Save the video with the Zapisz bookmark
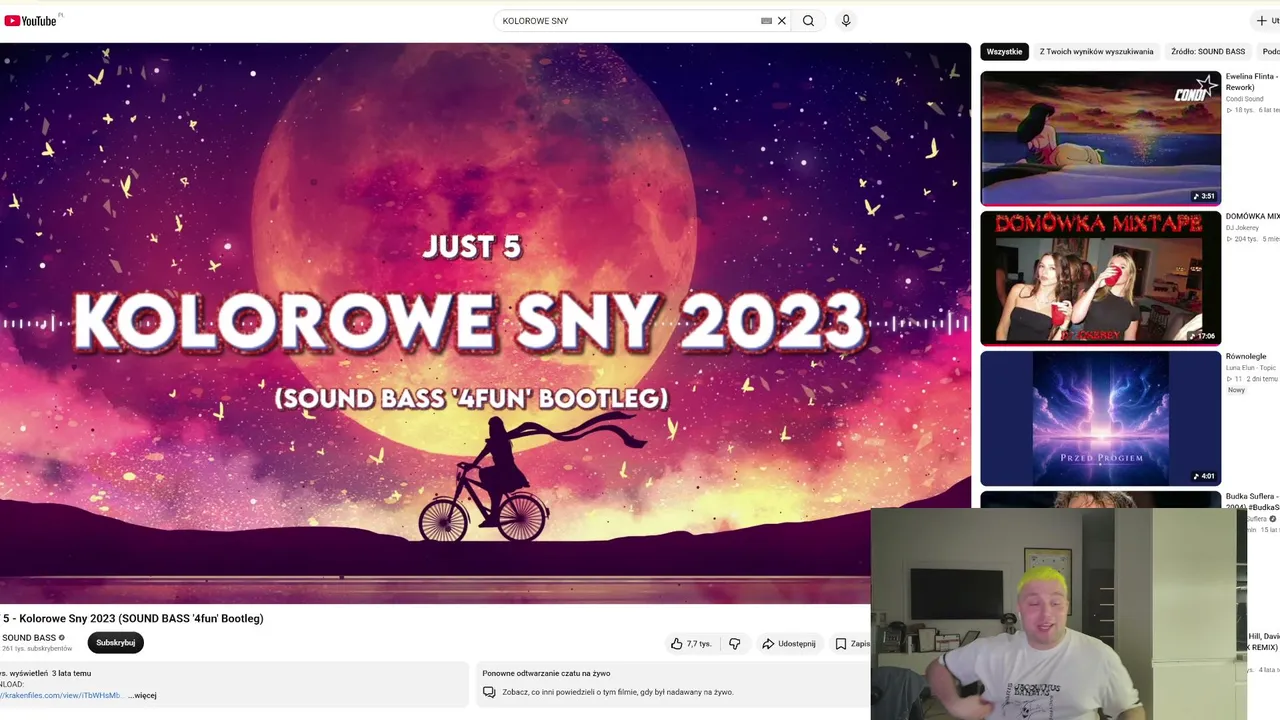The height and width of the screenshot is (720, 1280). pos(852,643)
